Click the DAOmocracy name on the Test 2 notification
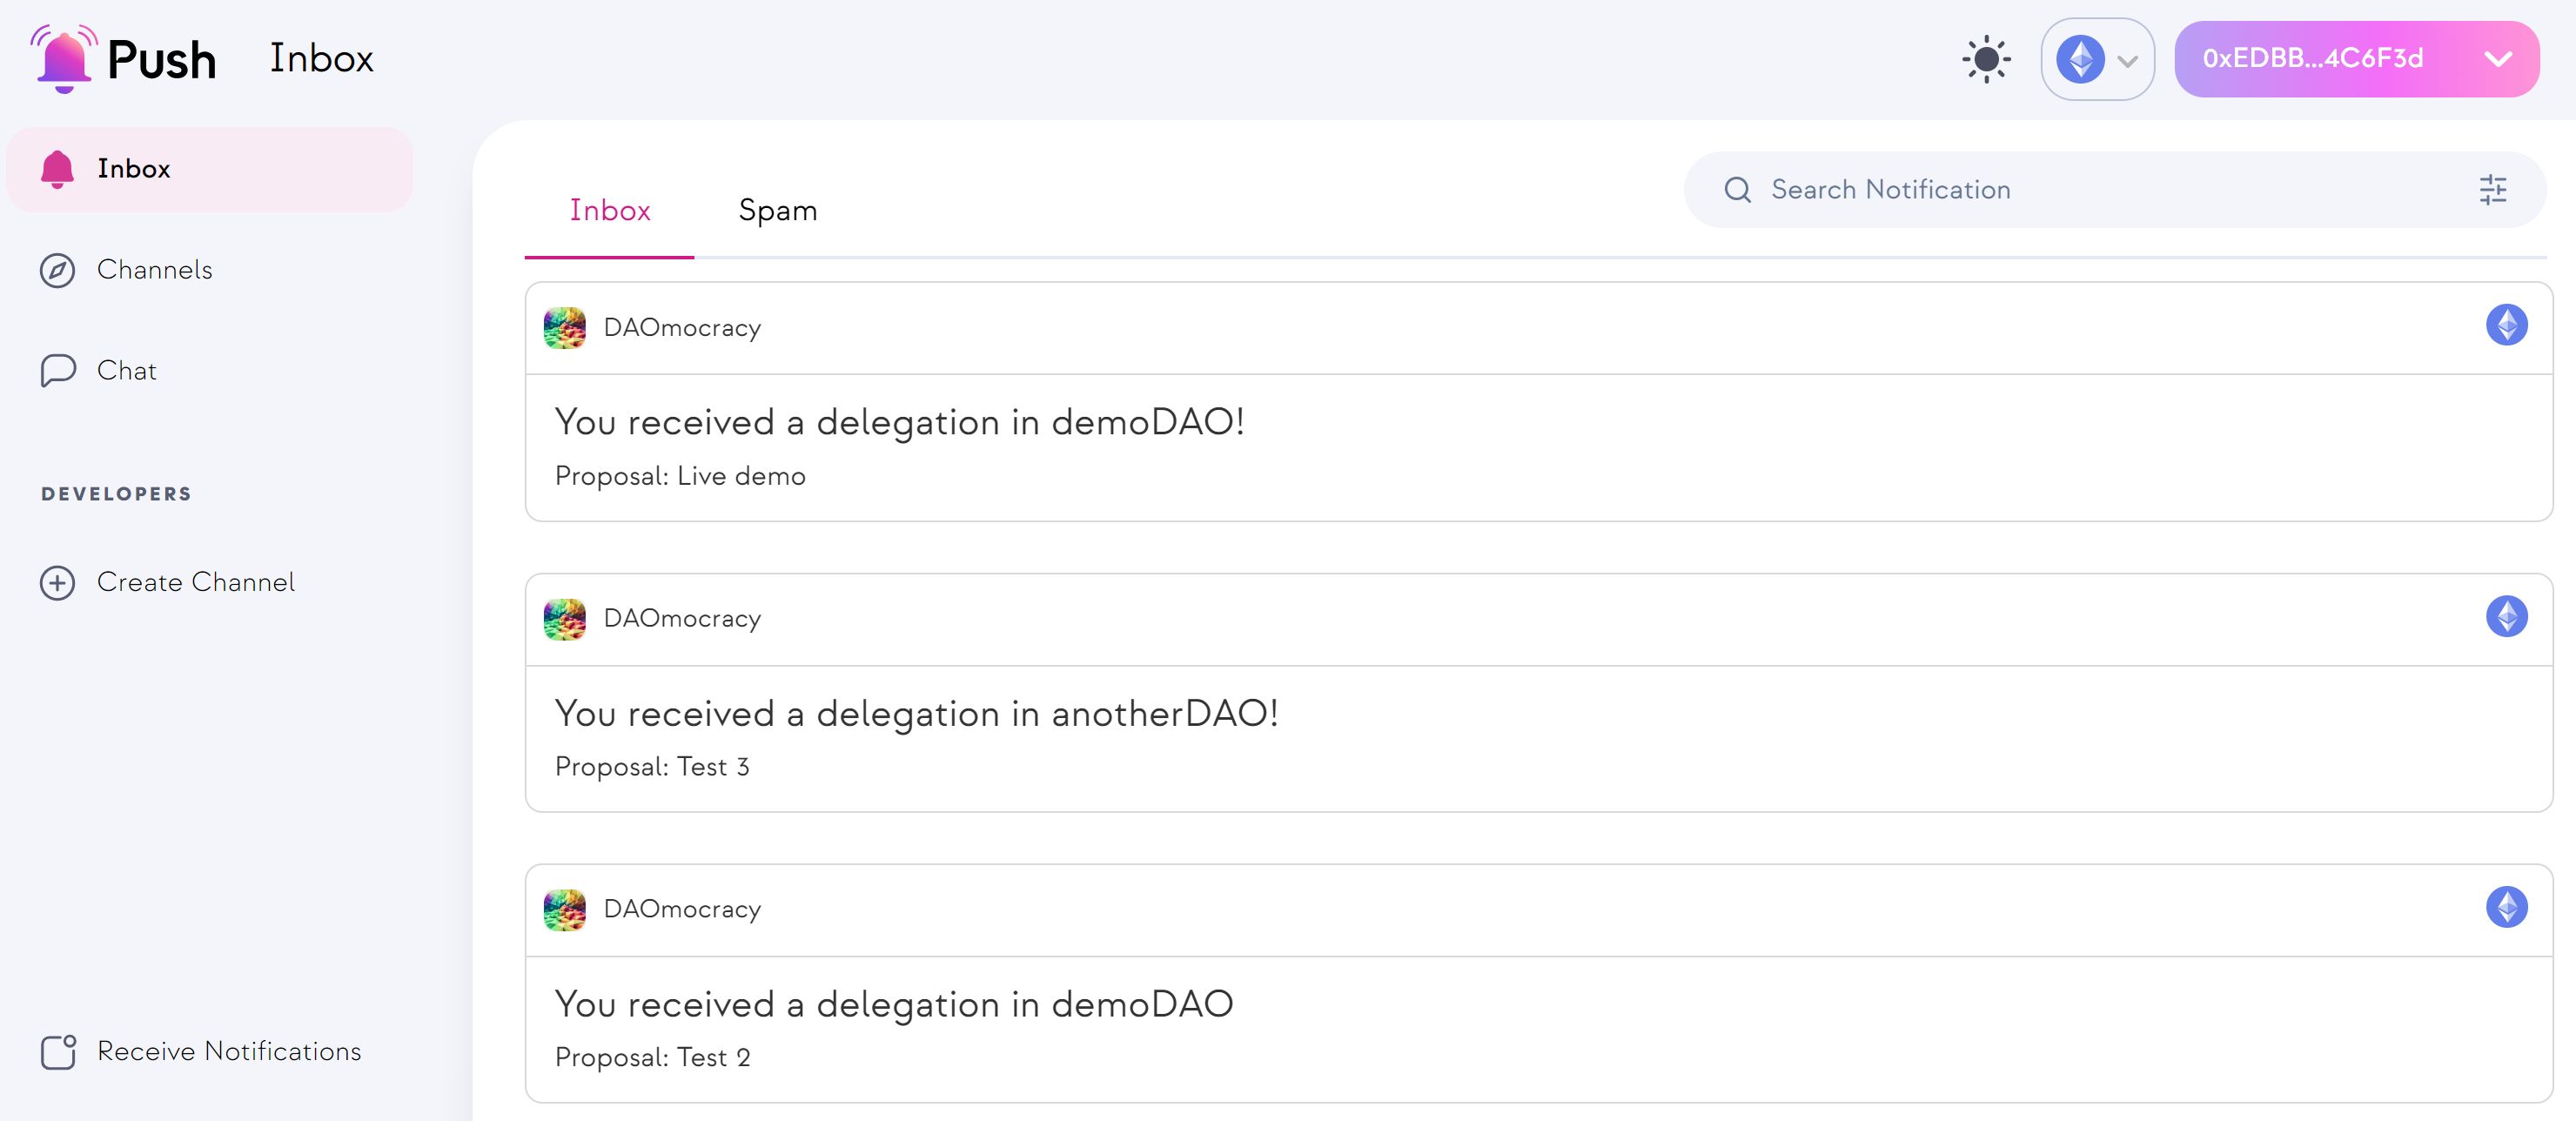The width and height of the screenshot is (2576, 1121). pyautogui.click(x=682, y=909)
